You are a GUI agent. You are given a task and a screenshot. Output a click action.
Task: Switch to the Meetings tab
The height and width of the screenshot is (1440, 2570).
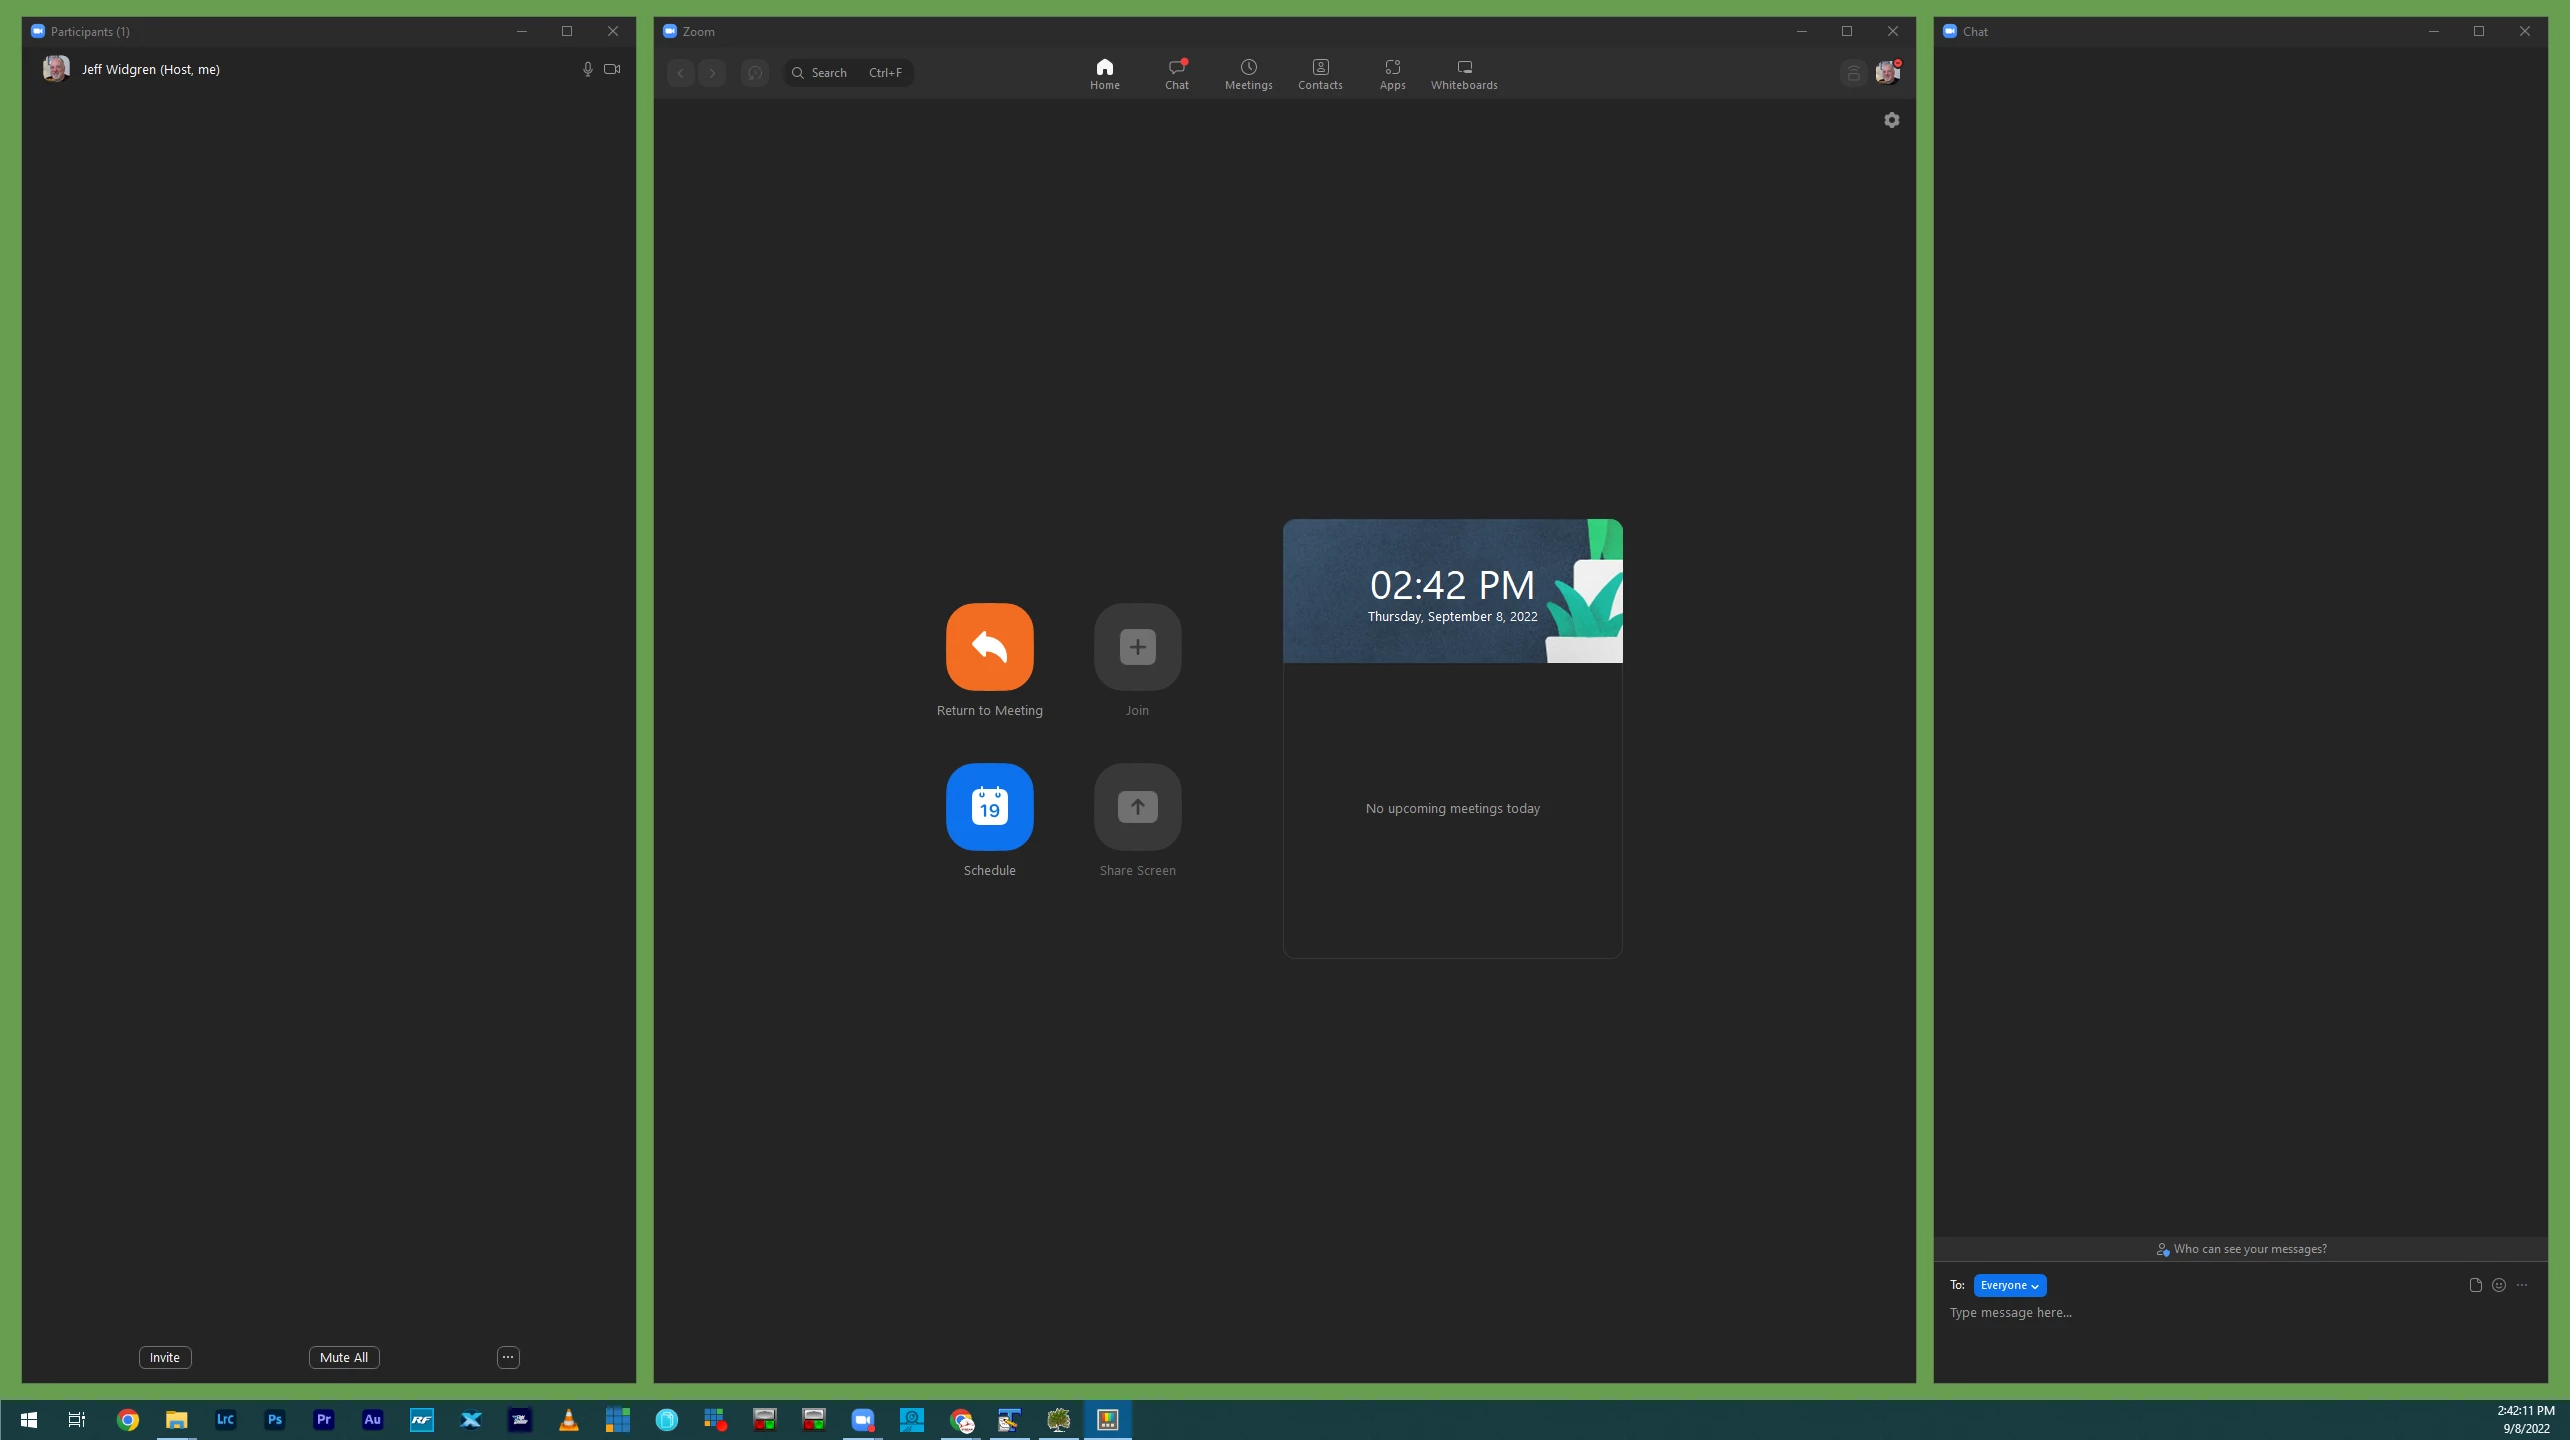tap(1248, 74)
